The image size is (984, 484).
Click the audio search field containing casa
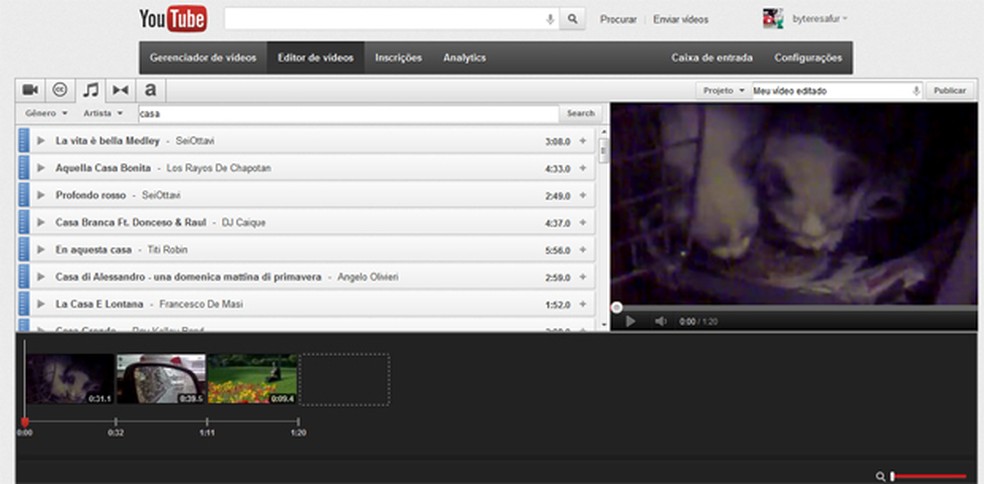pyautogui.click(x=348, y=114)
